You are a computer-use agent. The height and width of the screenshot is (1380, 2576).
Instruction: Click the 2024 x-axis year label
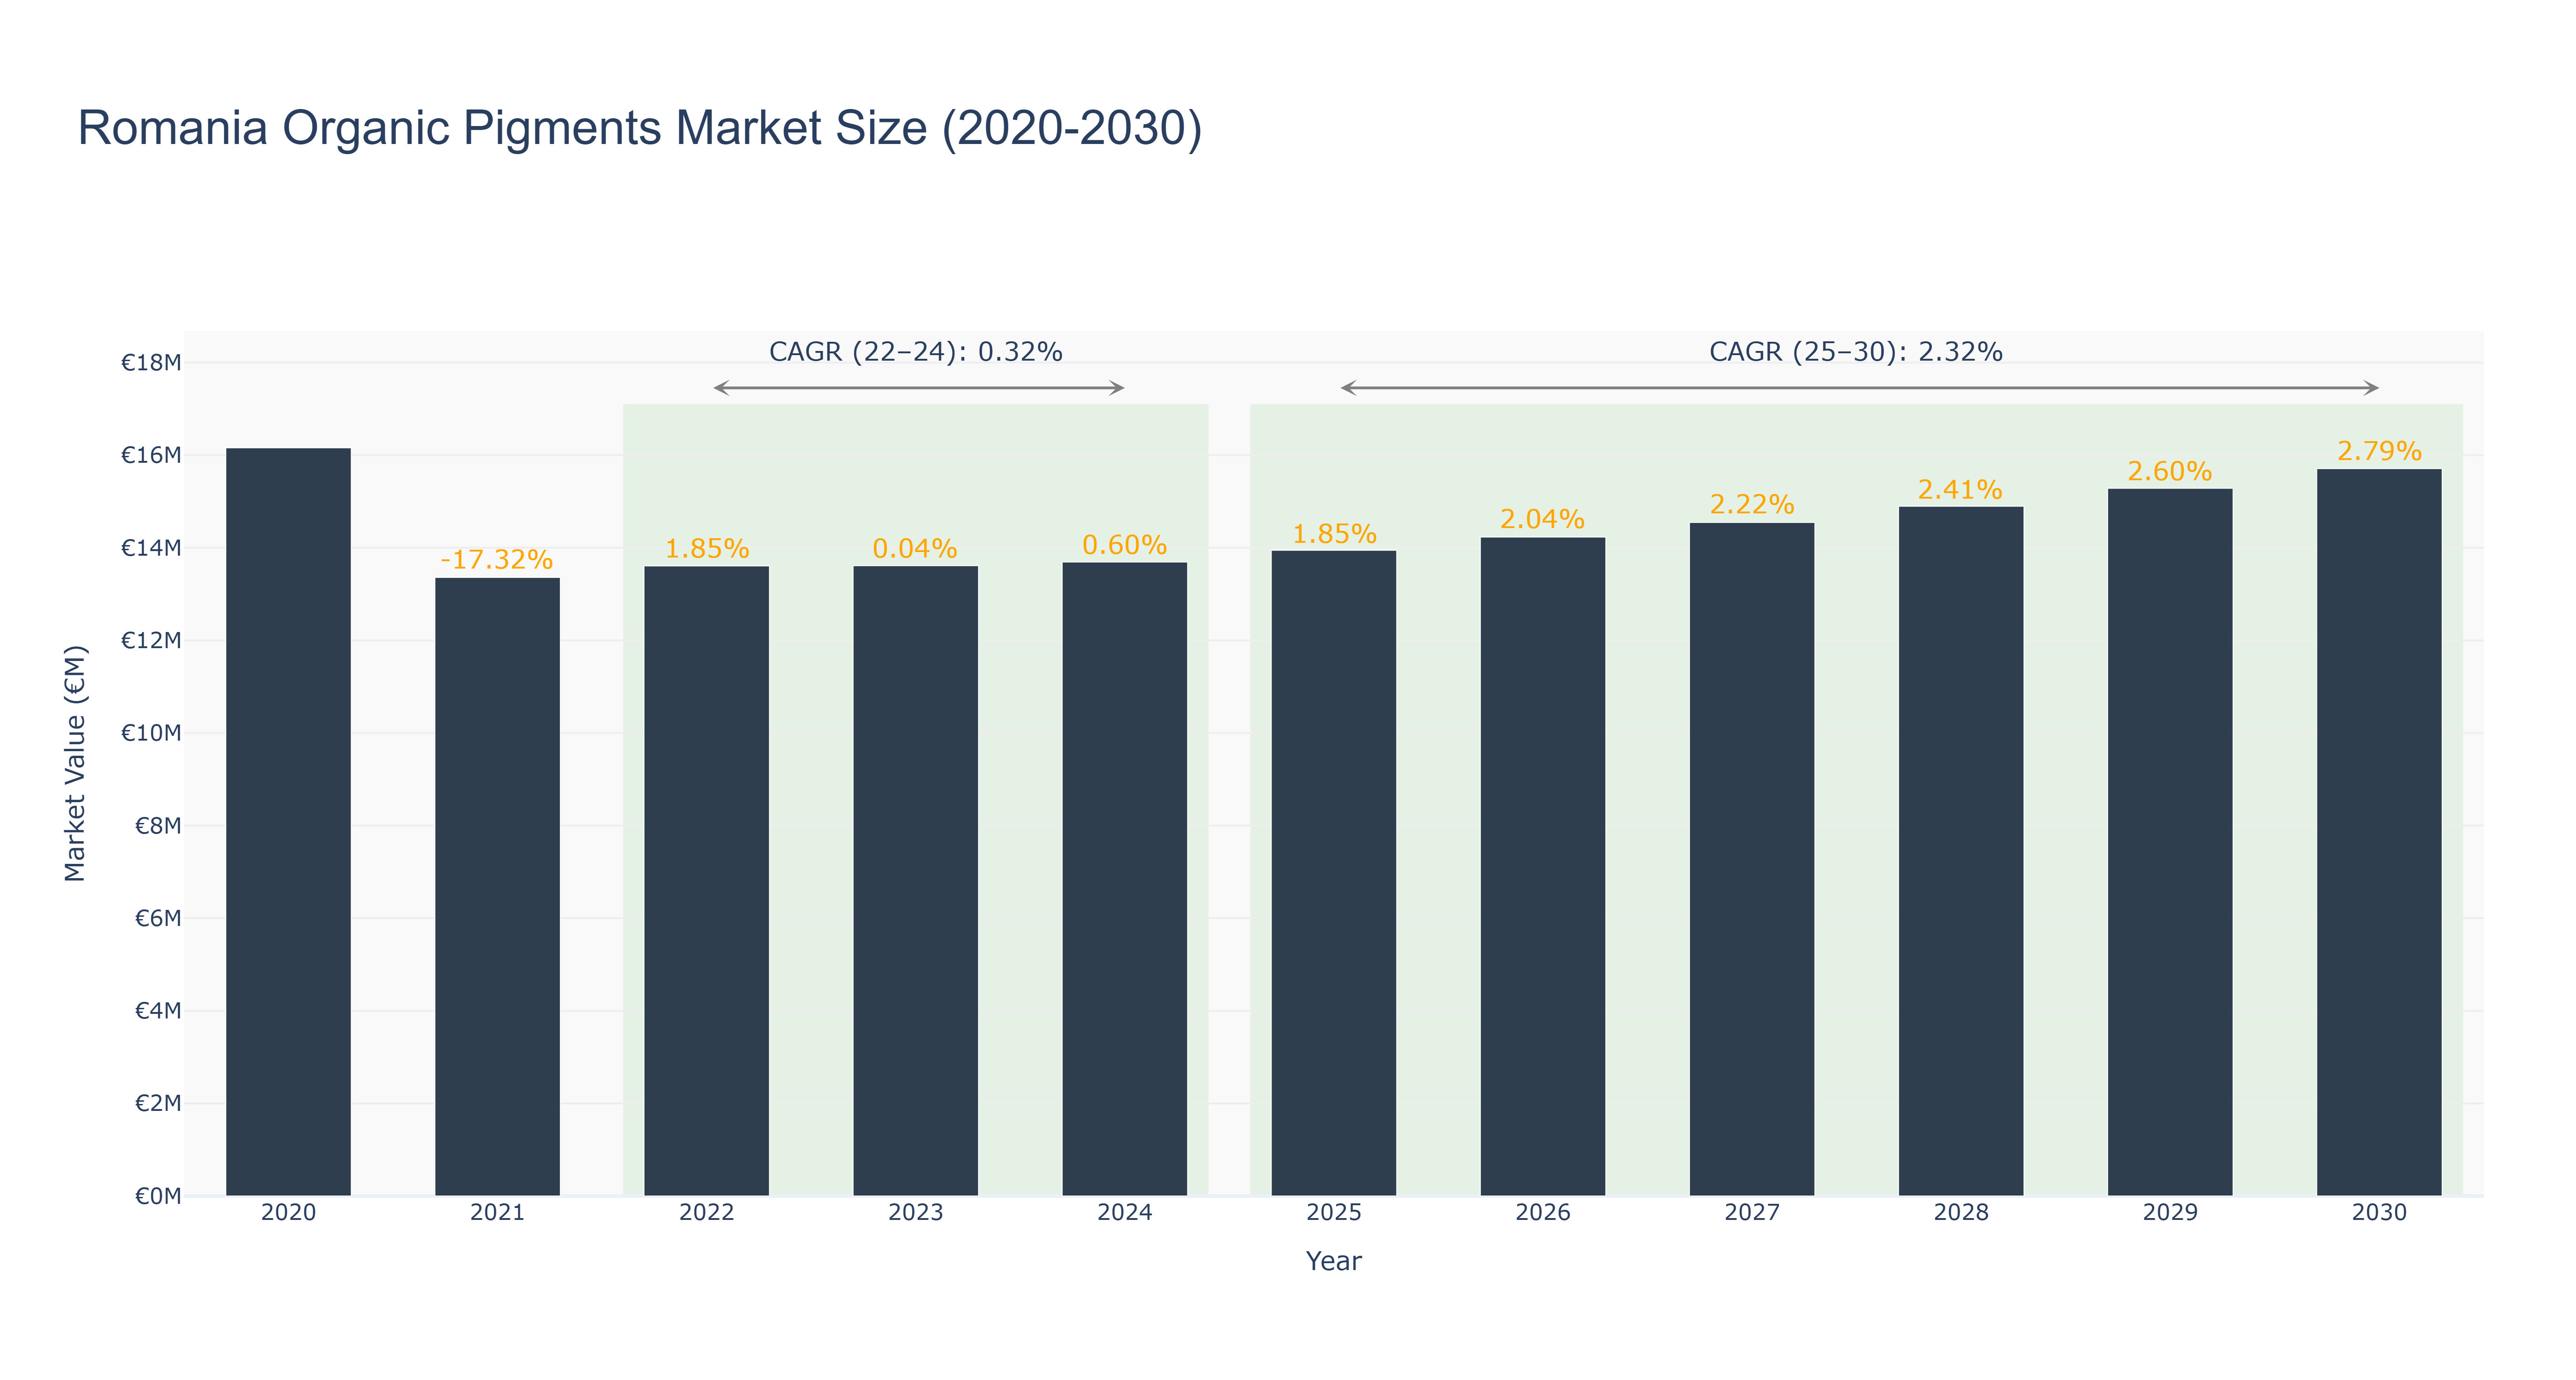coord(1125,1213)
